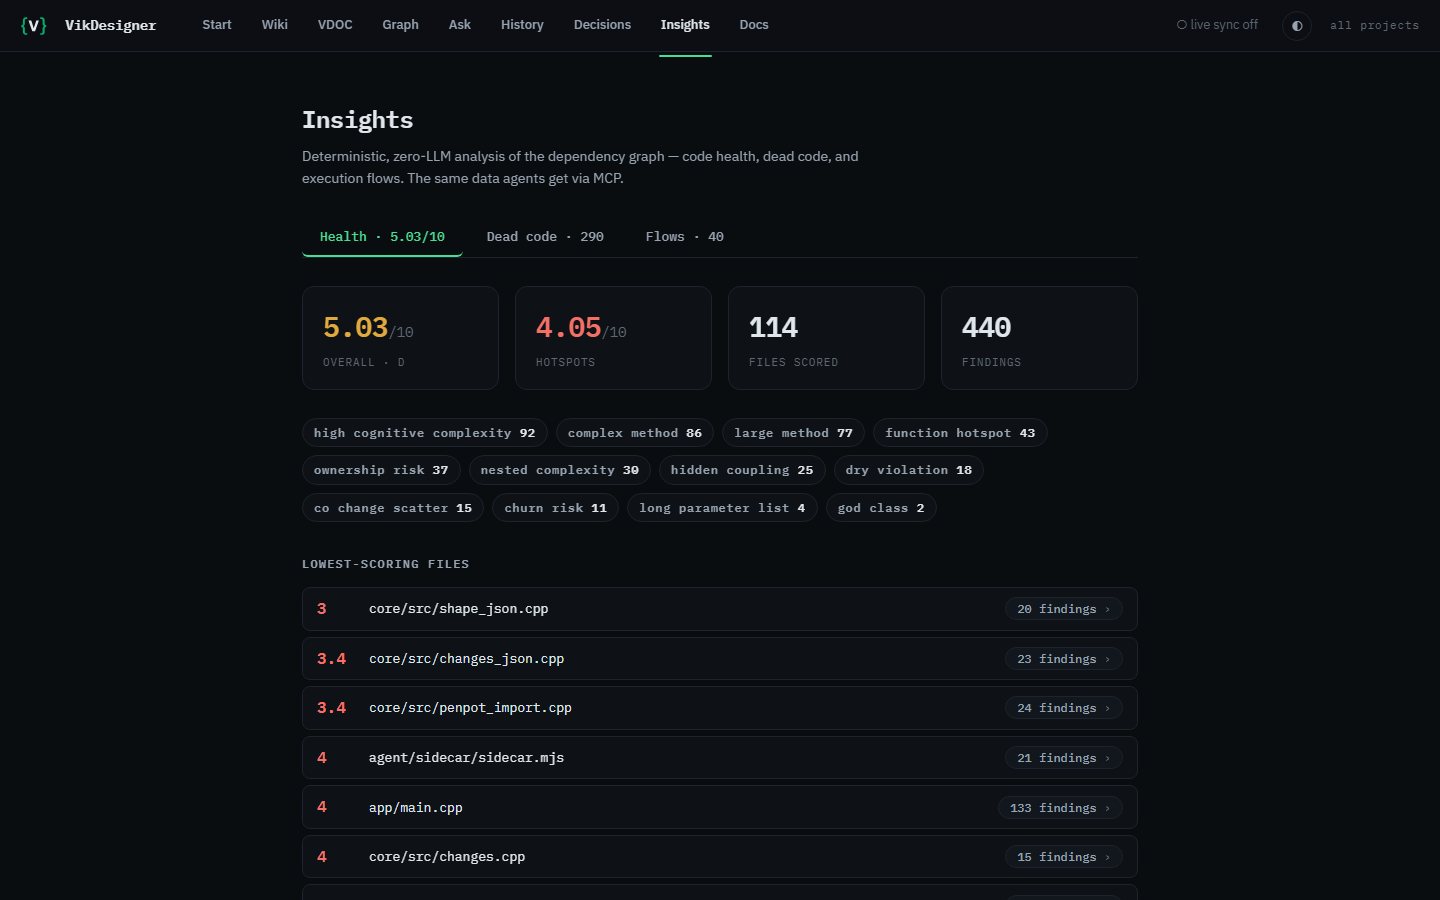The width and height of the screenshot is (1440, 900).
Task: Select the large method 77 chip
Action: coord(793,433)
